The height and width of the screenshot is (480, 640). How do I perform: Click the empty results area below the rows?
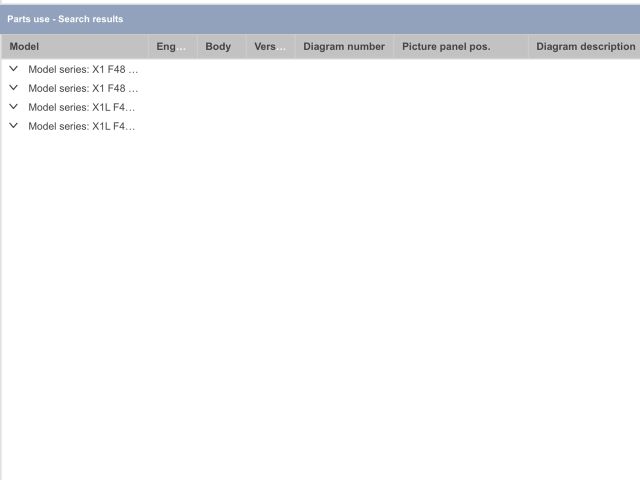click(320, 300)
